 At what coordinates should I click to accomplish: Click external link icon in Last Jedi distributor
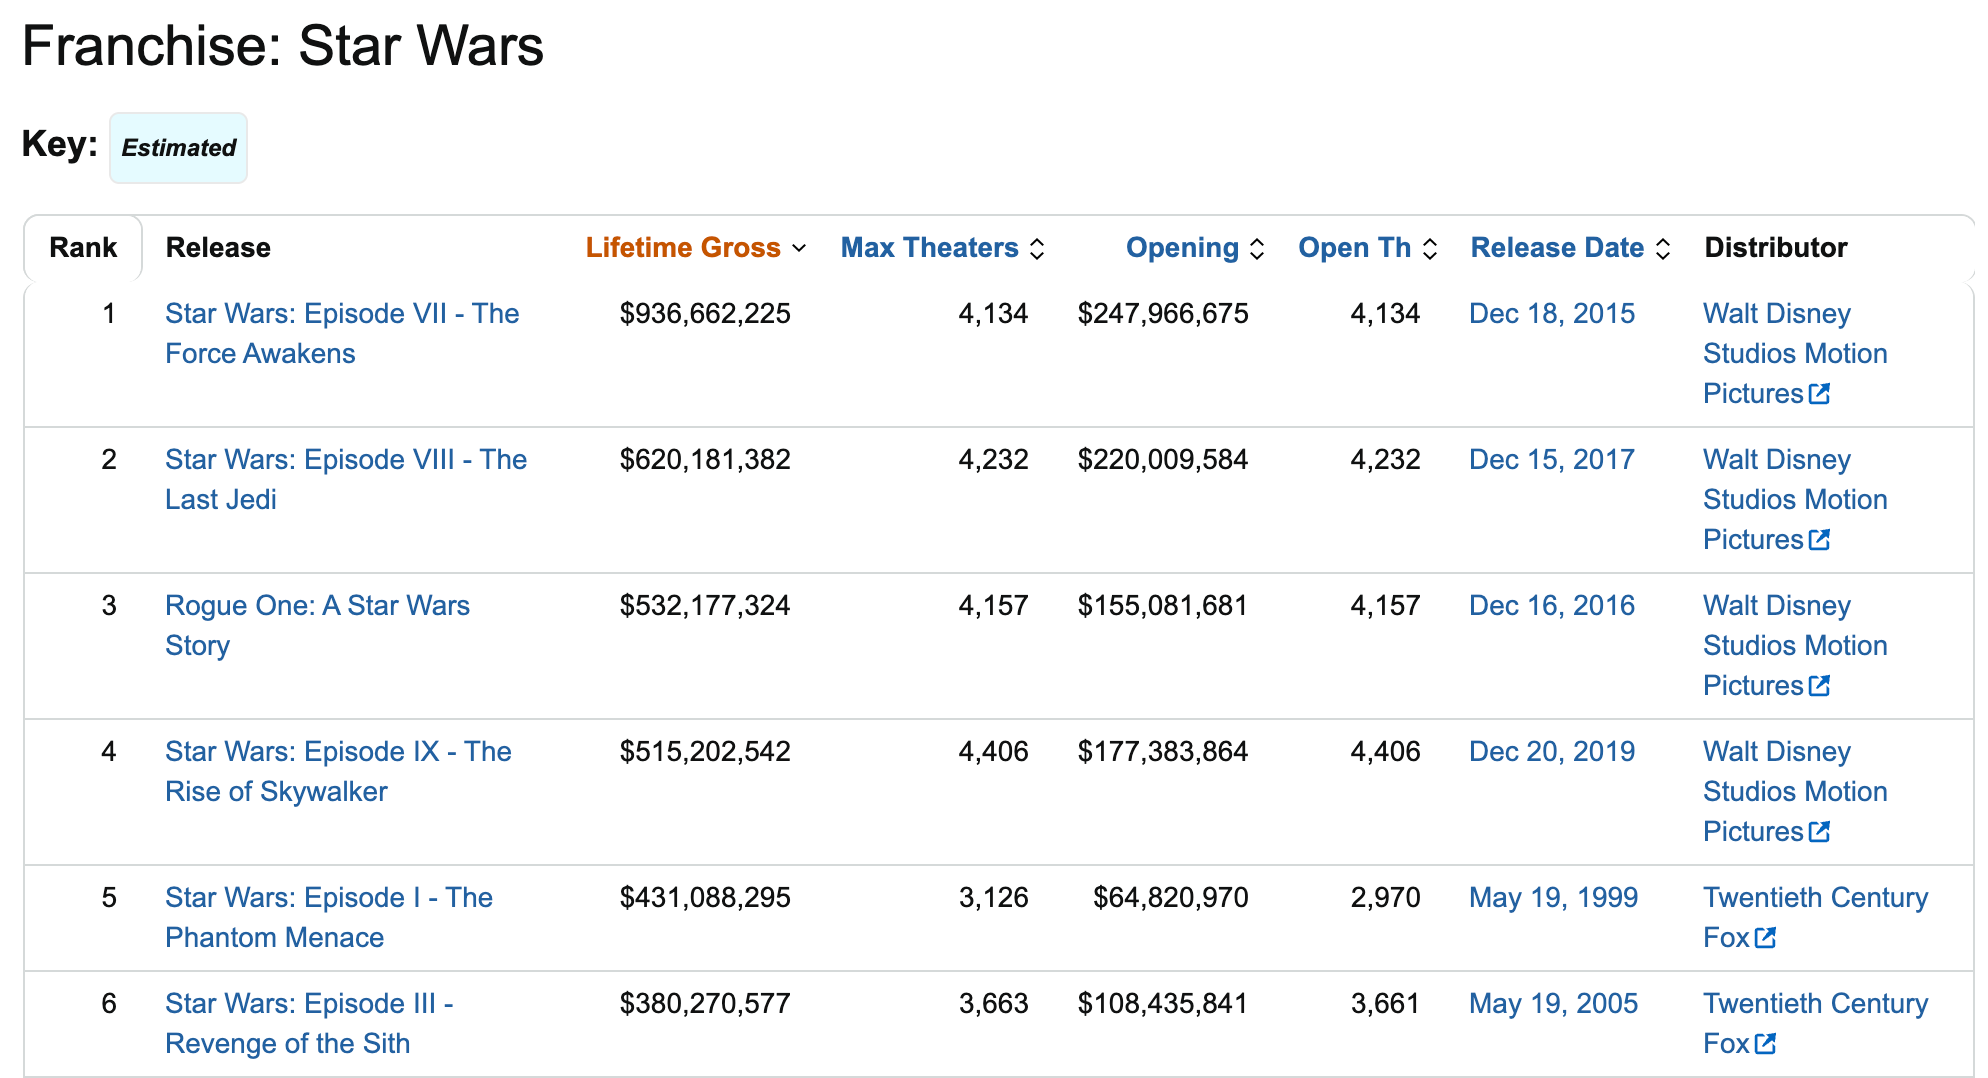pyautogui.click(x=1819, y=540)
